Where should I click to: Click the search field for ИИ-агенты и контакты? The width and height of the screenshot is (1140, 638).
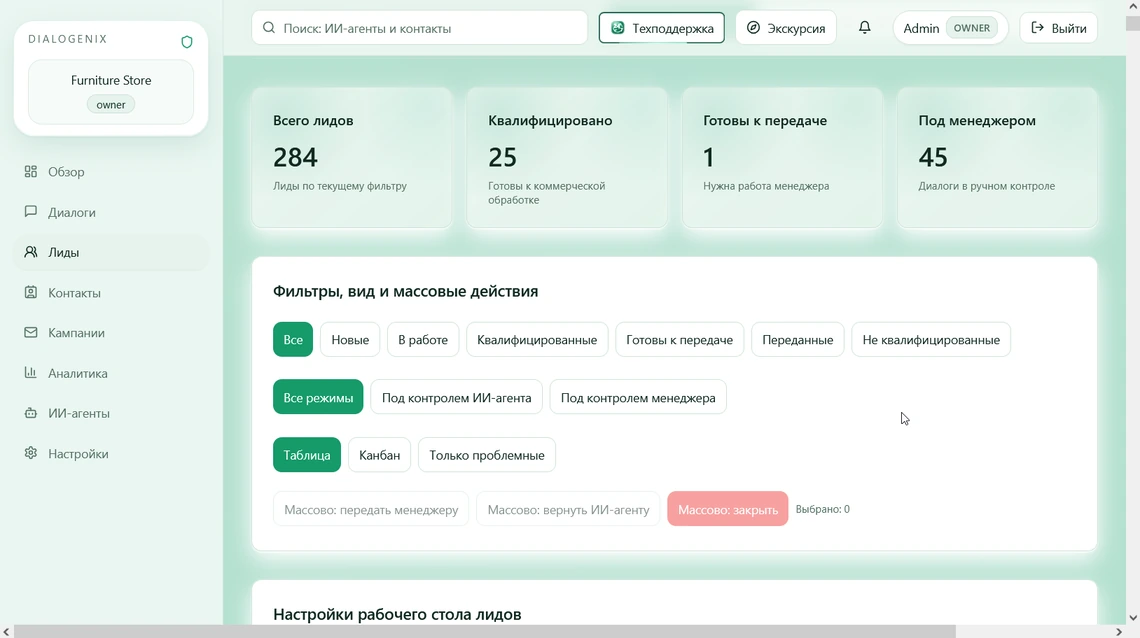(x=420, y=28)
